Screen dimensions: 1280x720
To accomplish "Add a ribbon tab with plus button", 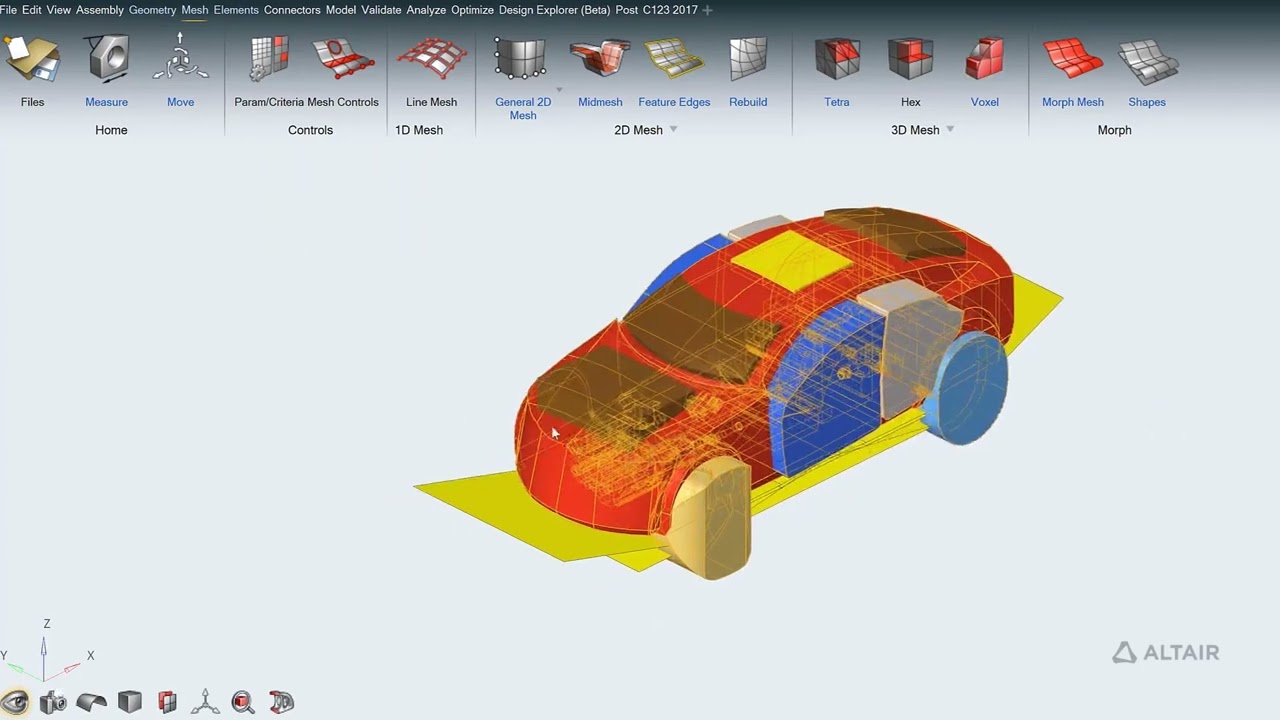I will (708, 10).
